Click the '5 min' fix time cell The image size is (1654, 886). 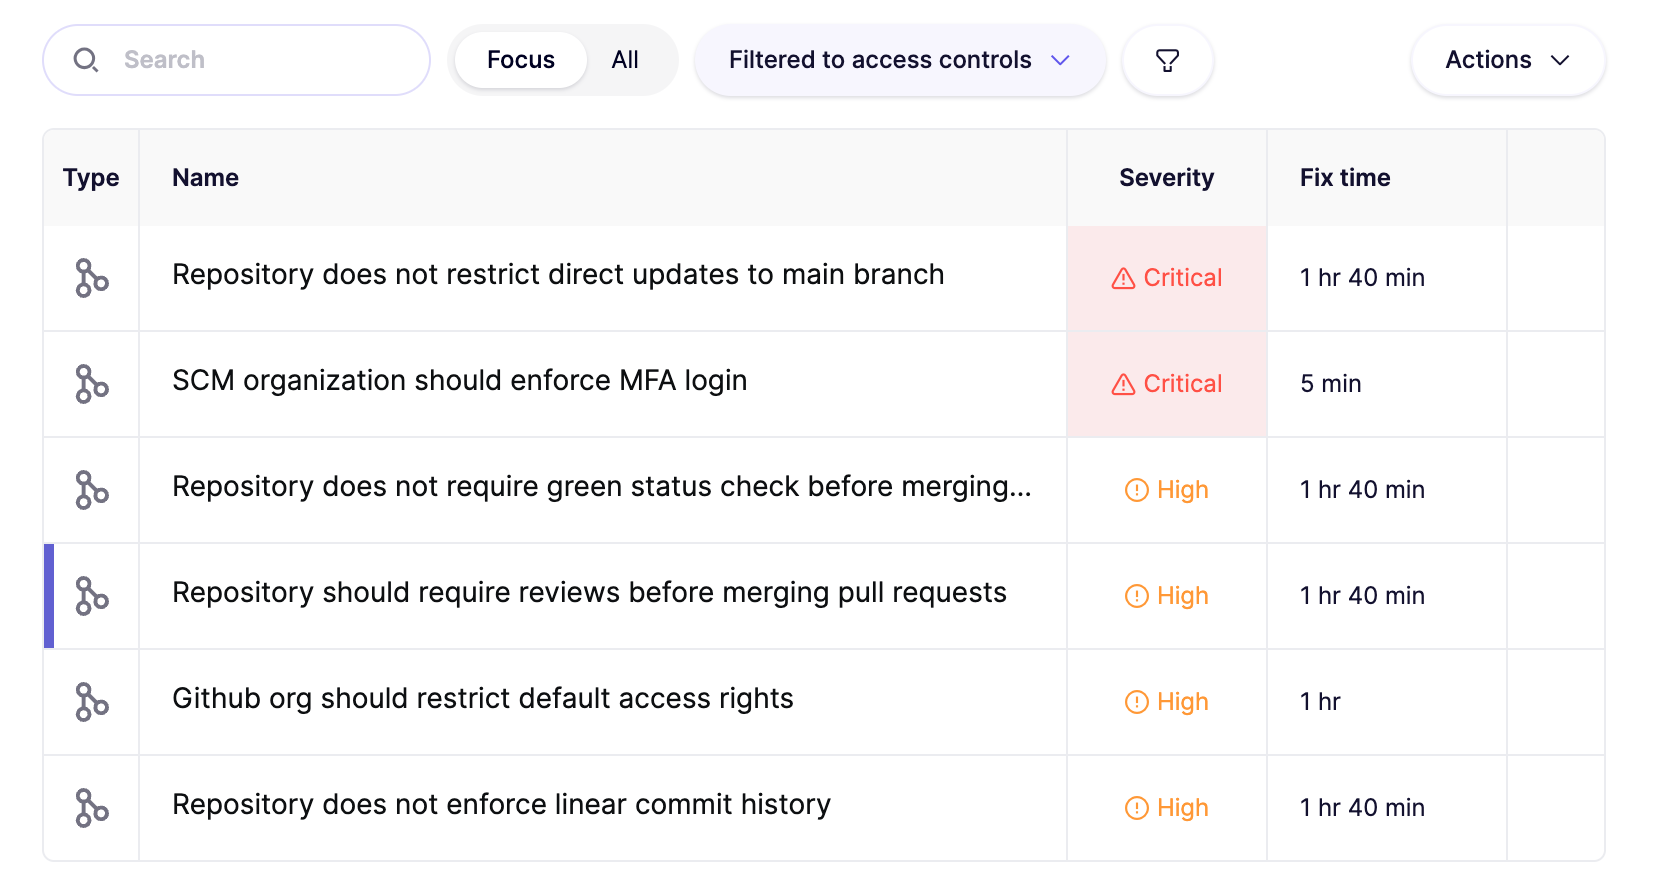pyautogui.click(x=1331, y=384)
